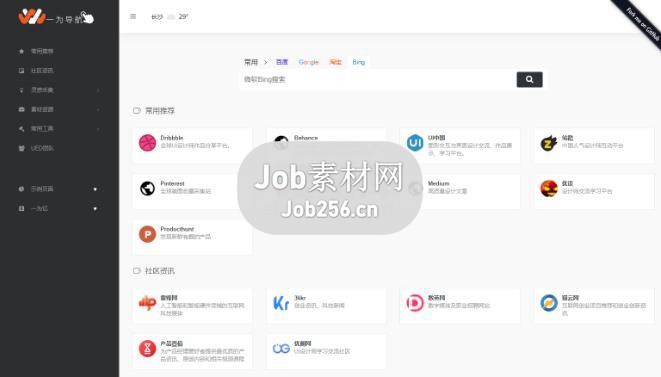Click the 素材资源 sidebar menu item
The height and width of the screenshot is (377, 661).
(x=42, y=109)
